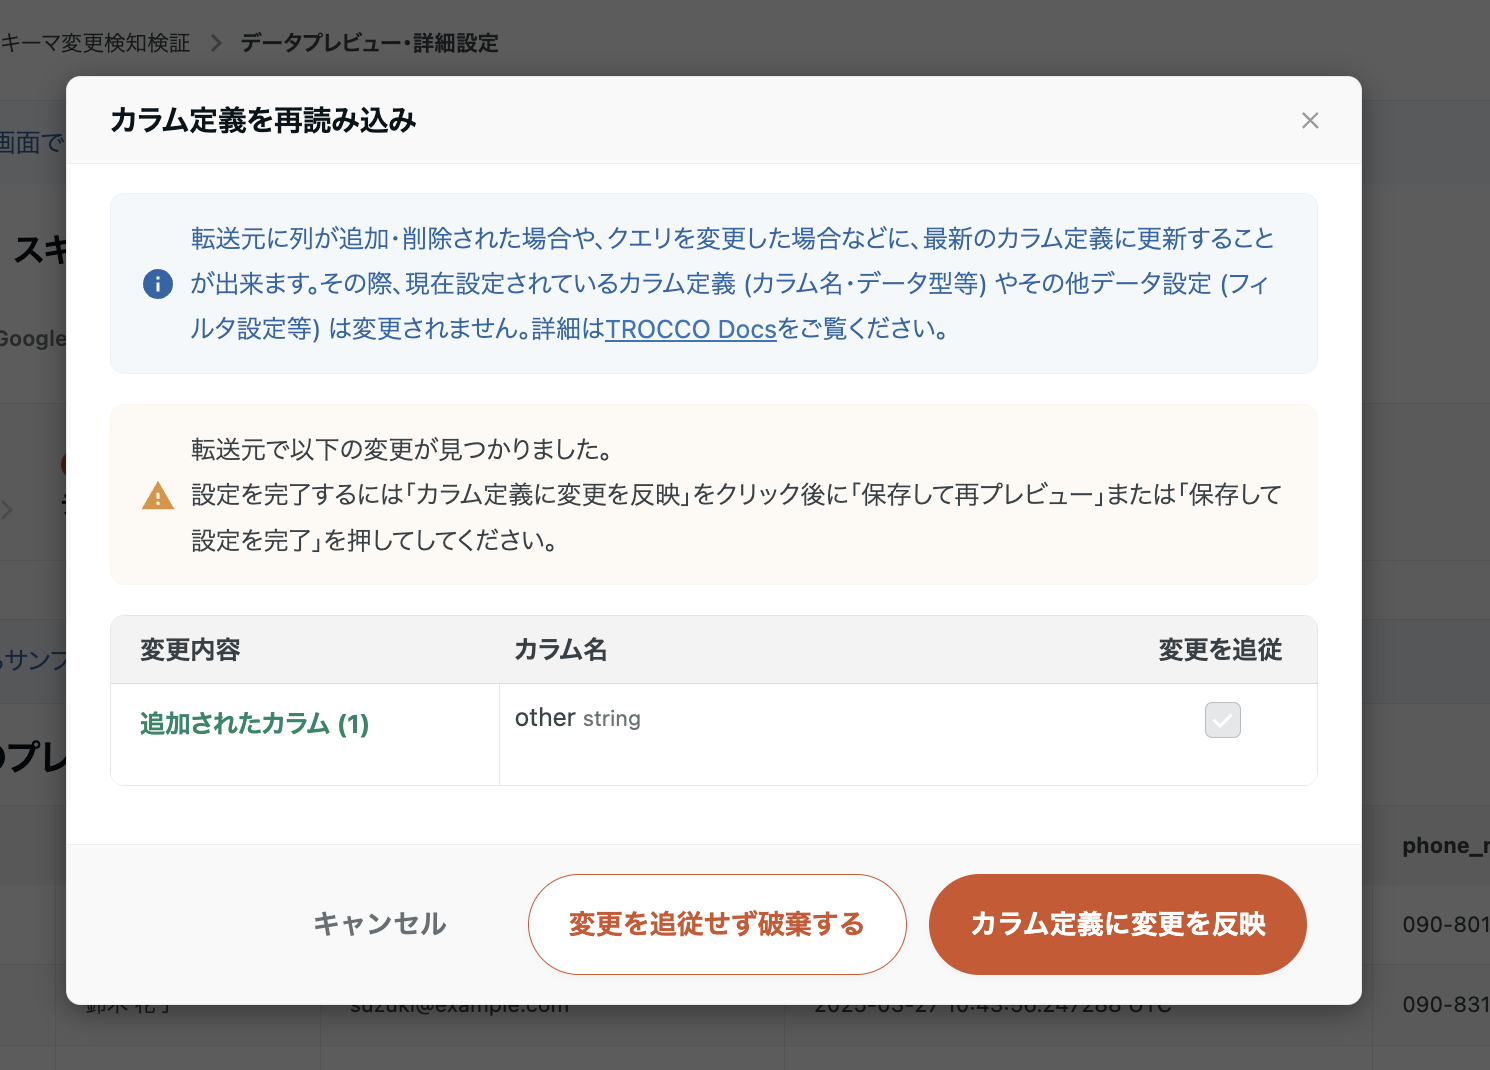Click the other string column entry
Viewport: 1490px width, 1070px height.
click(x=578, y=718)
